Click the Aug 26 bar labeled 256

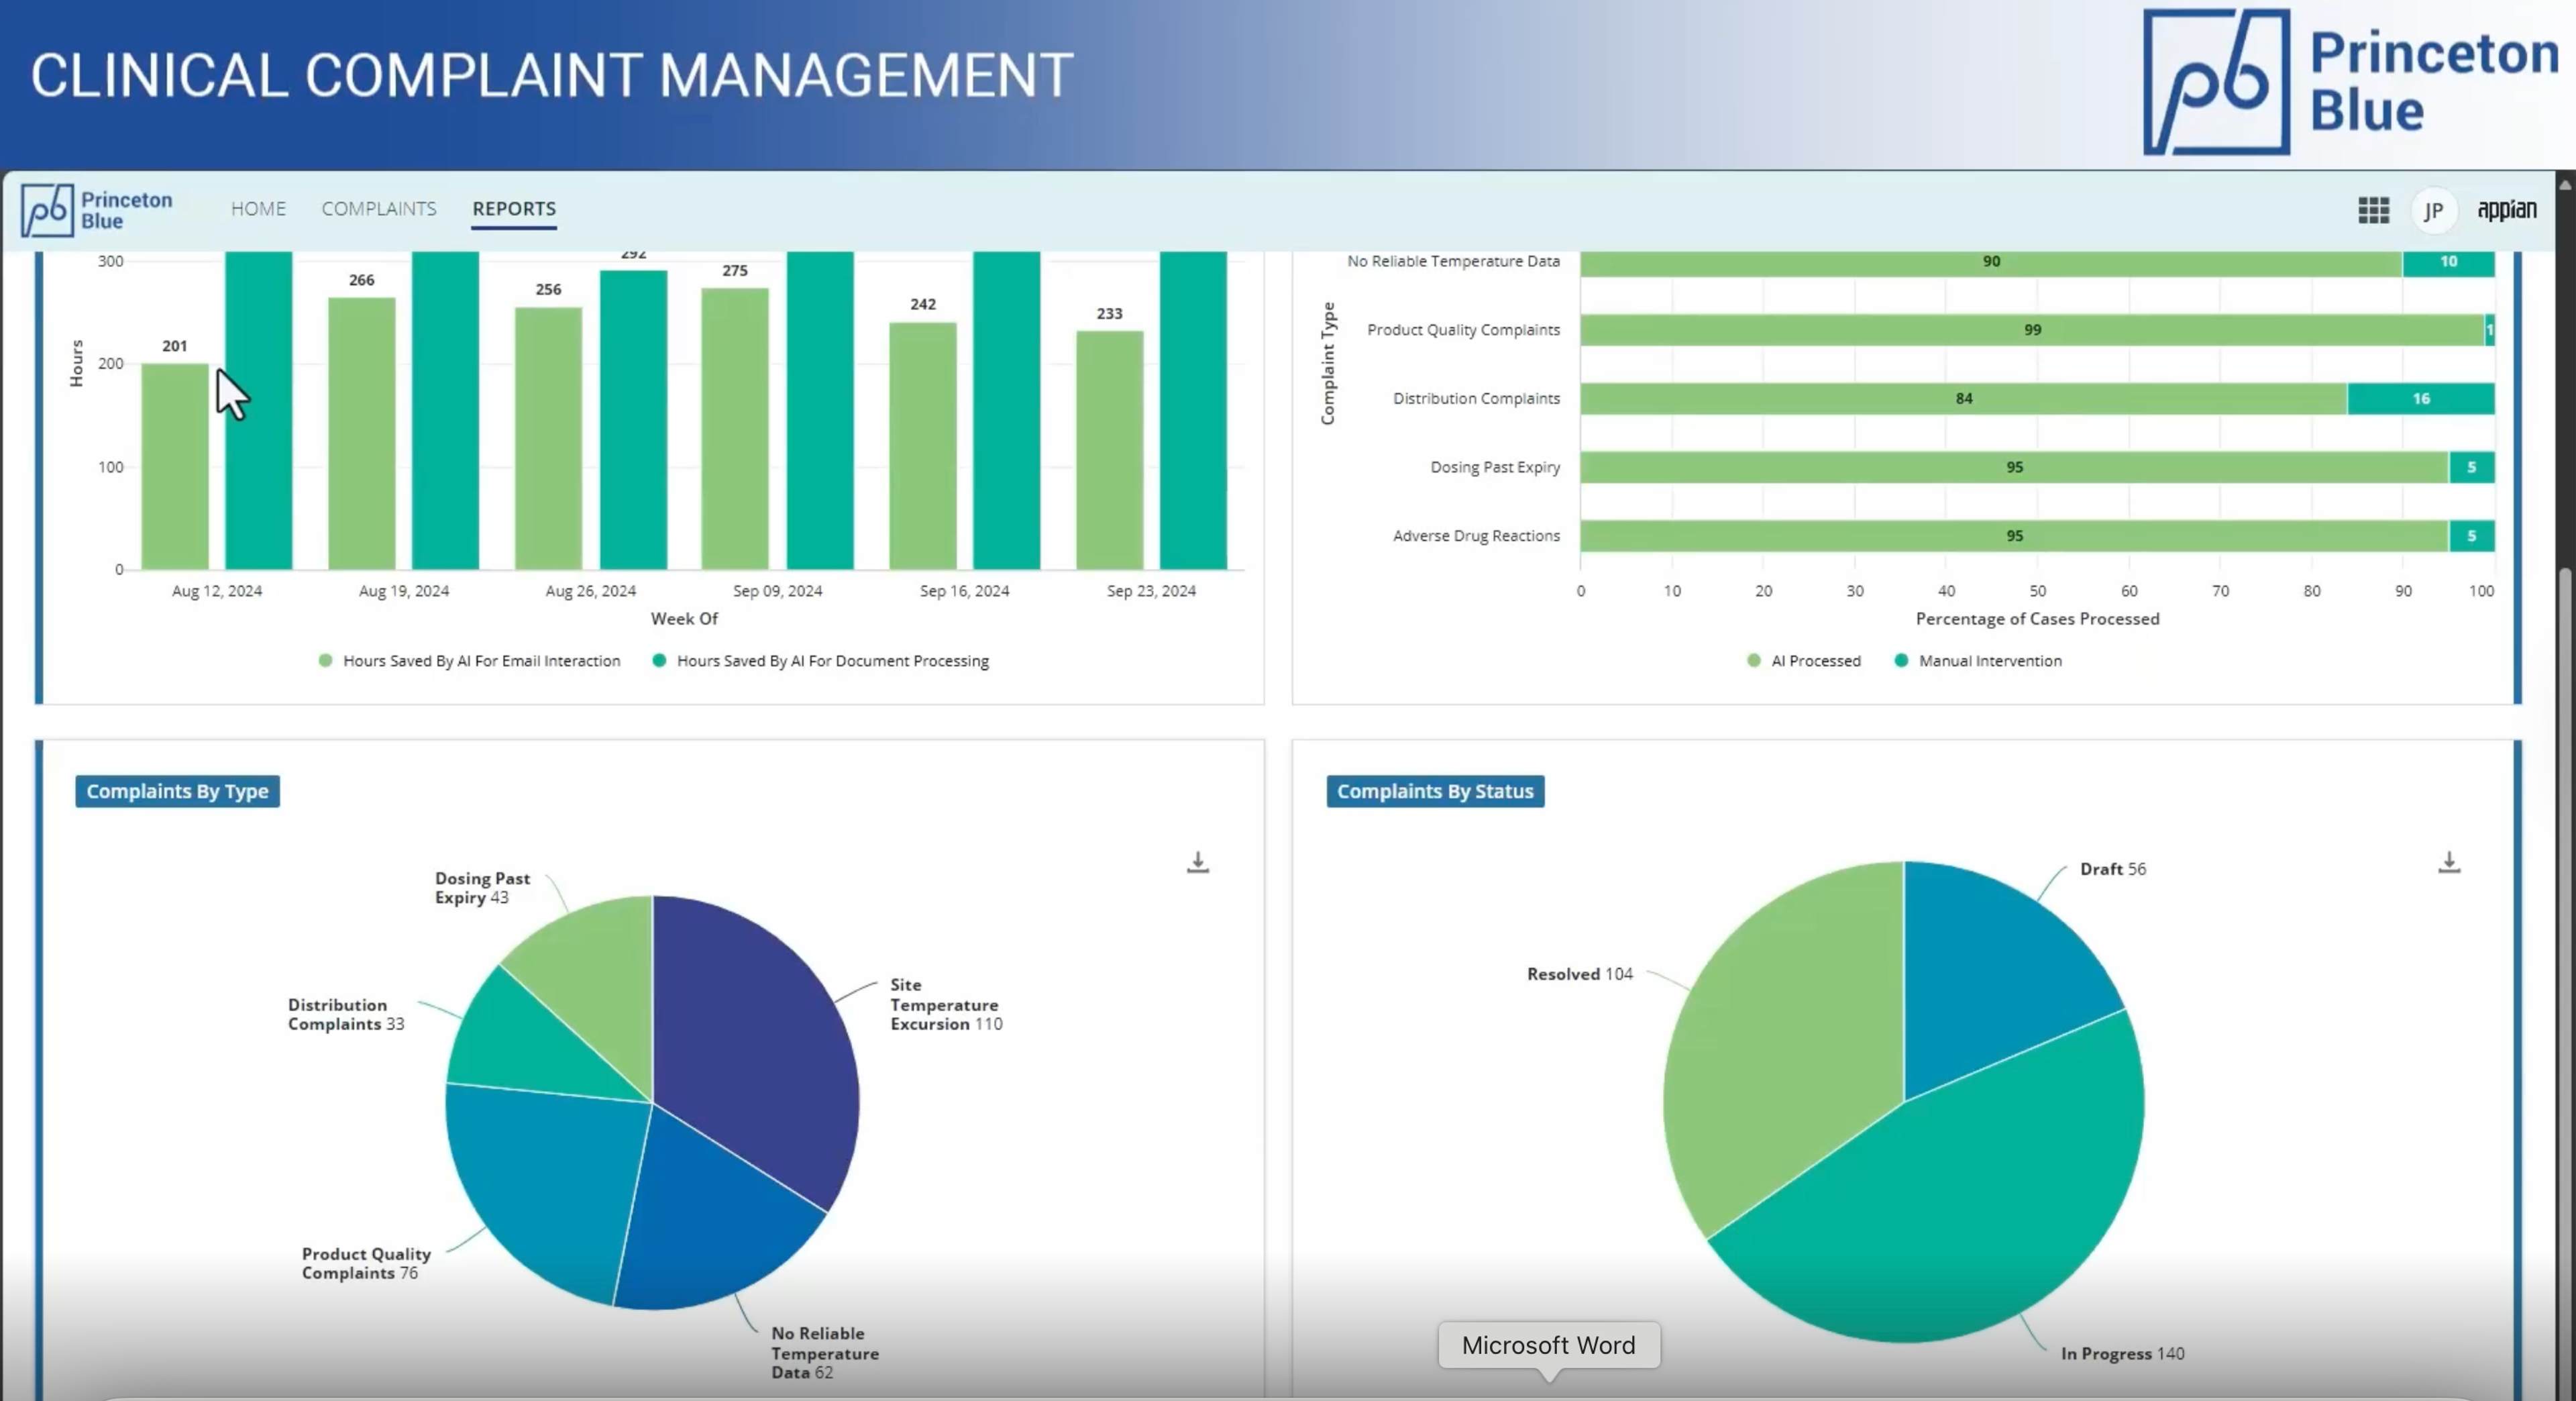548,438
